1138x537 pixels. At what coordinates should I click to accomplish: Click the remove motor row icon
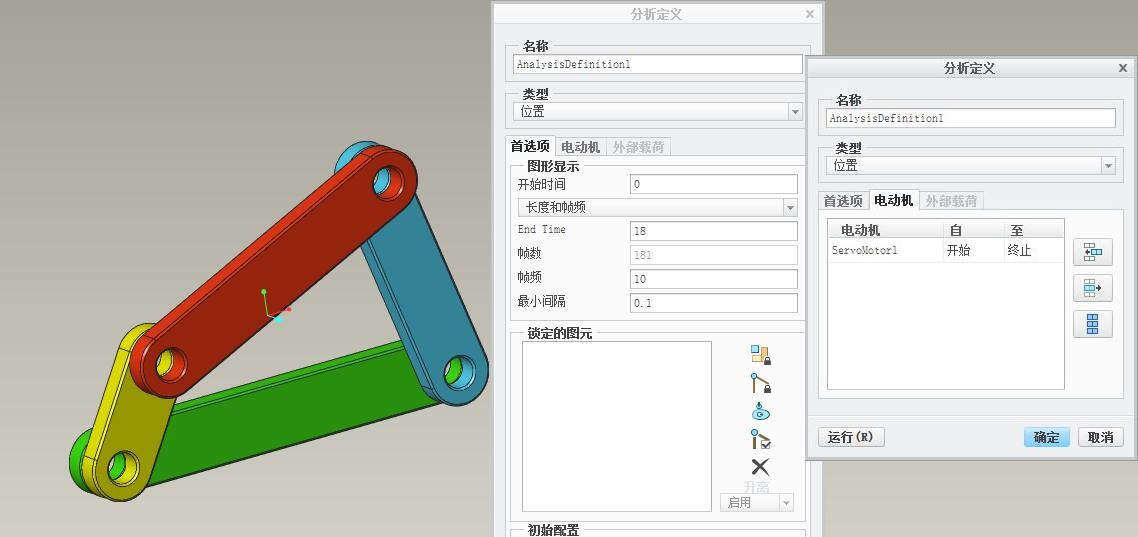pyautogui.click(x=1092, y=288)
